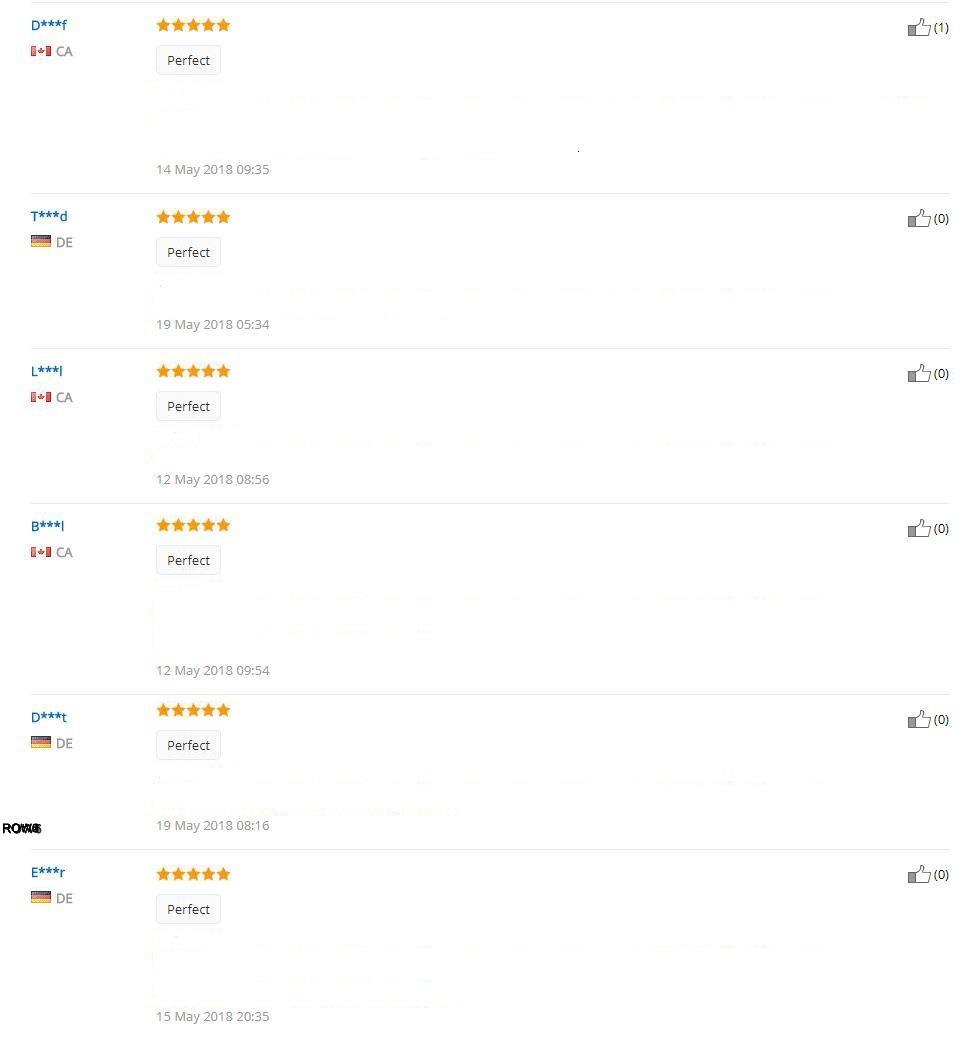Upvote B***l's review with thumbs-up
977x1039 pixels.
click(919, 528)
